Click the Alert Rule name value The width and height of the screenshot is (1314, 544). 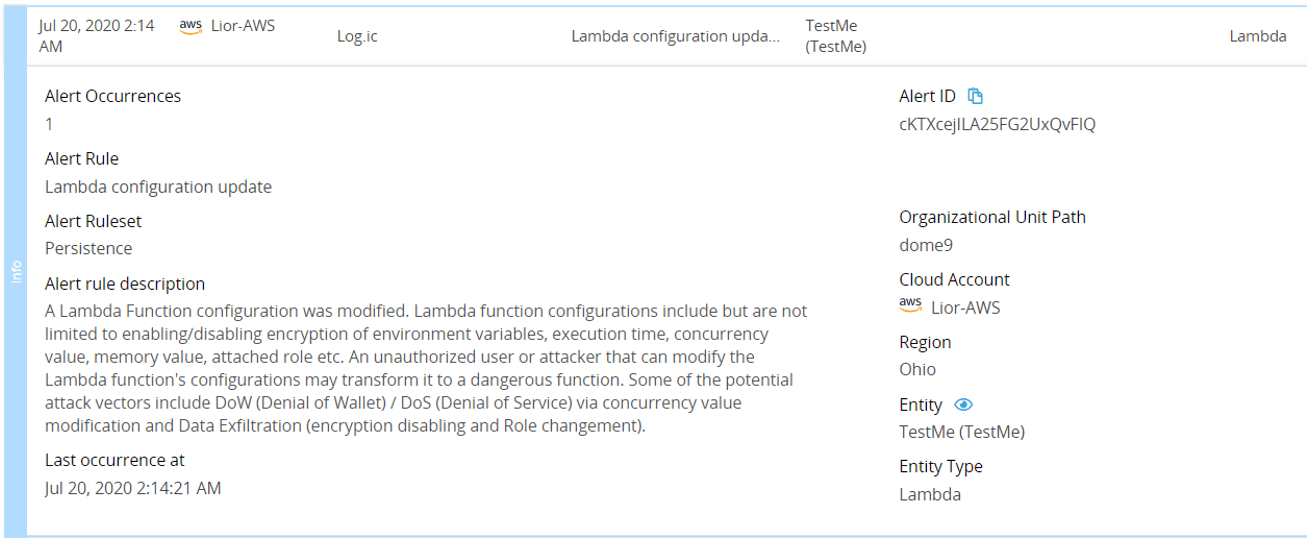[158, 187]
